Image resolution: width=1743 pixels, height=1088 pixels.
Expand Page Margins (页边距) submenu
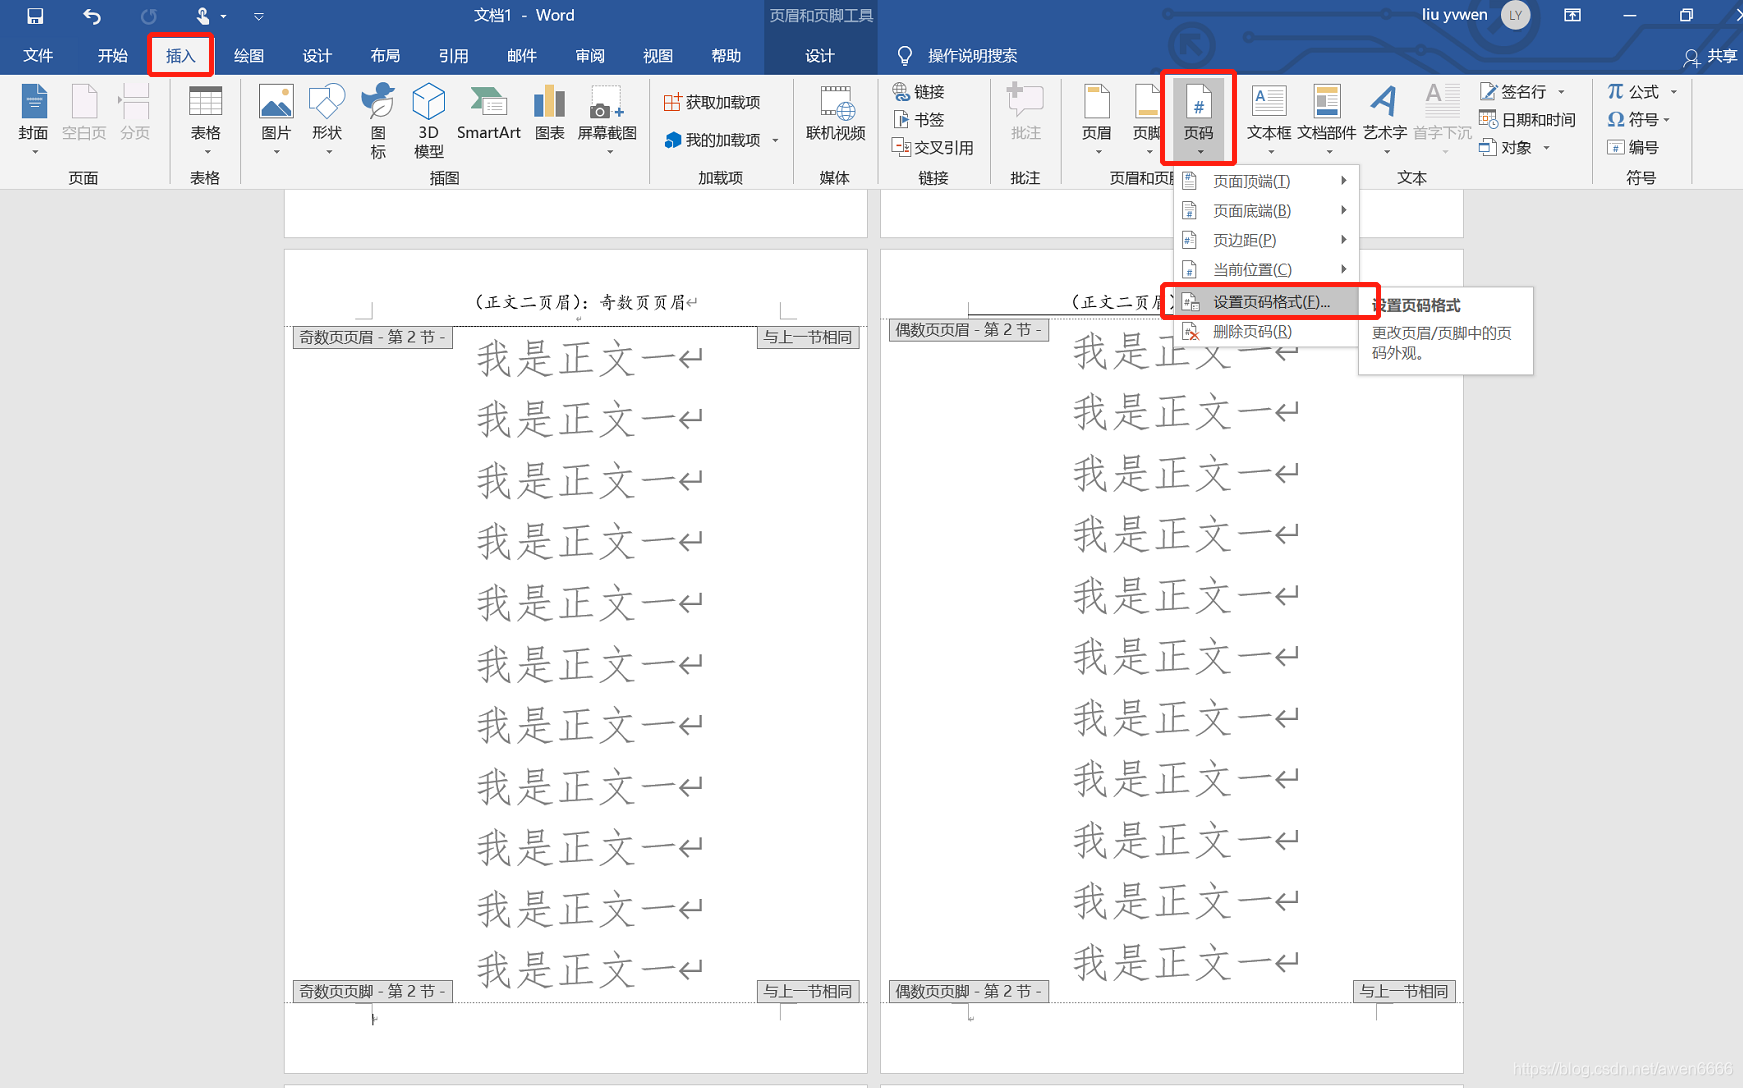(1265, 240)
